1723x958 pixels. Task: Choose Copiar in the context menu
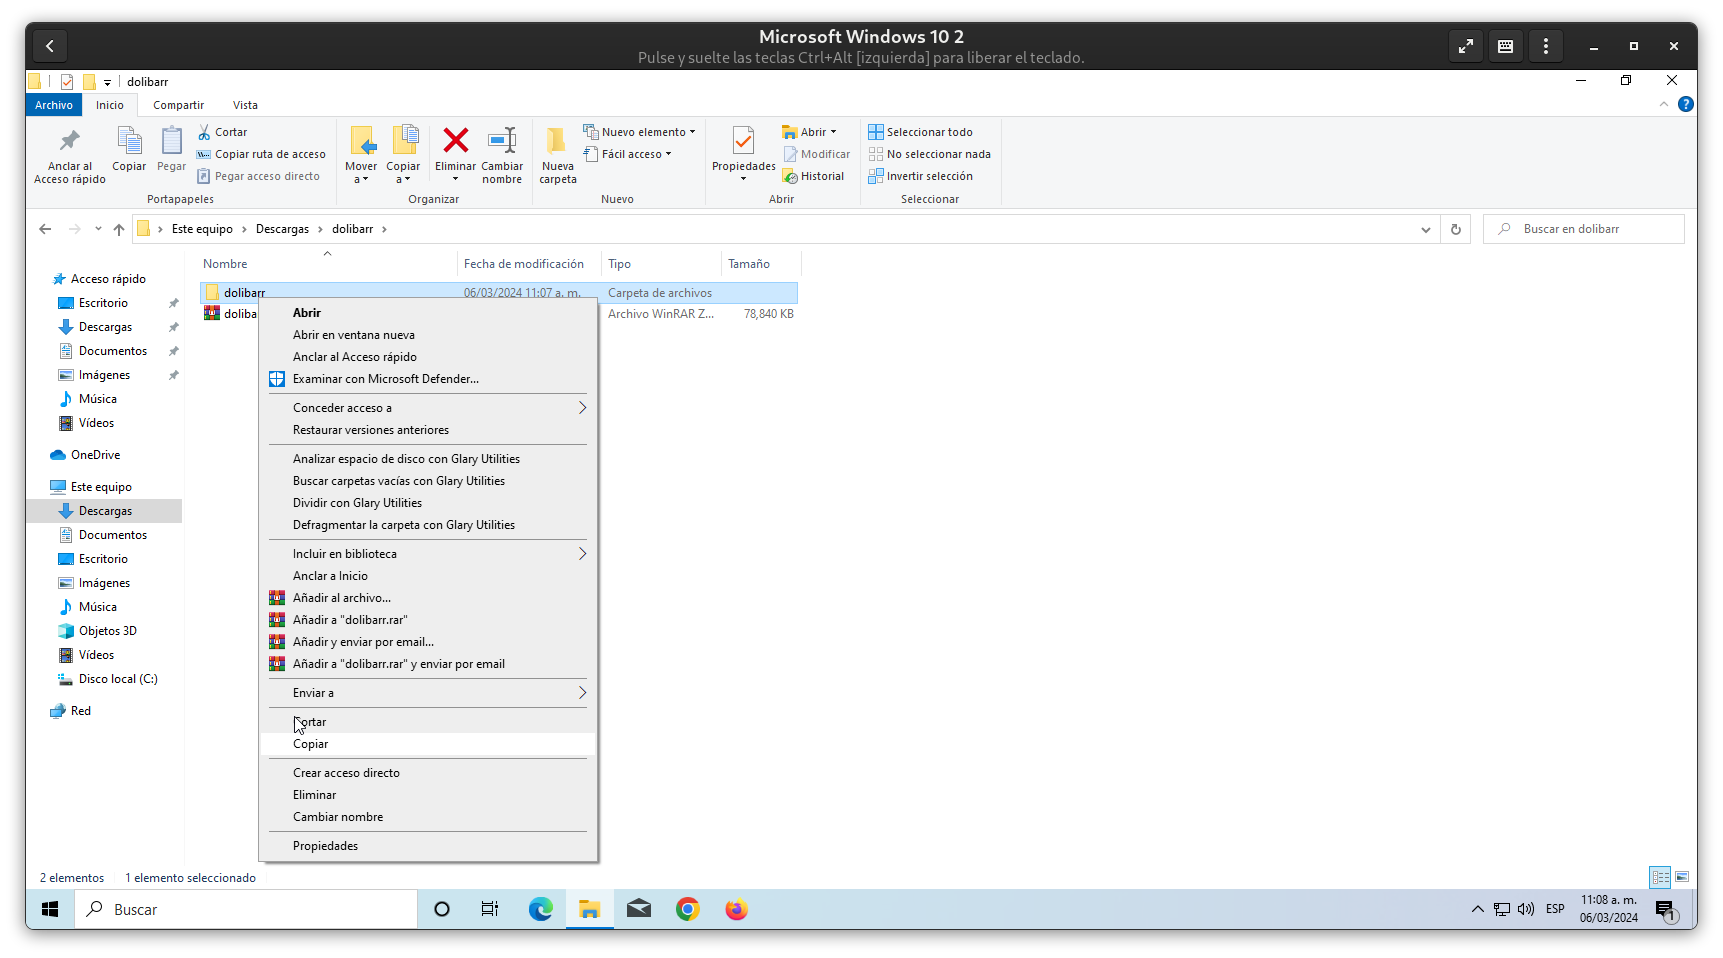point(311,744)
